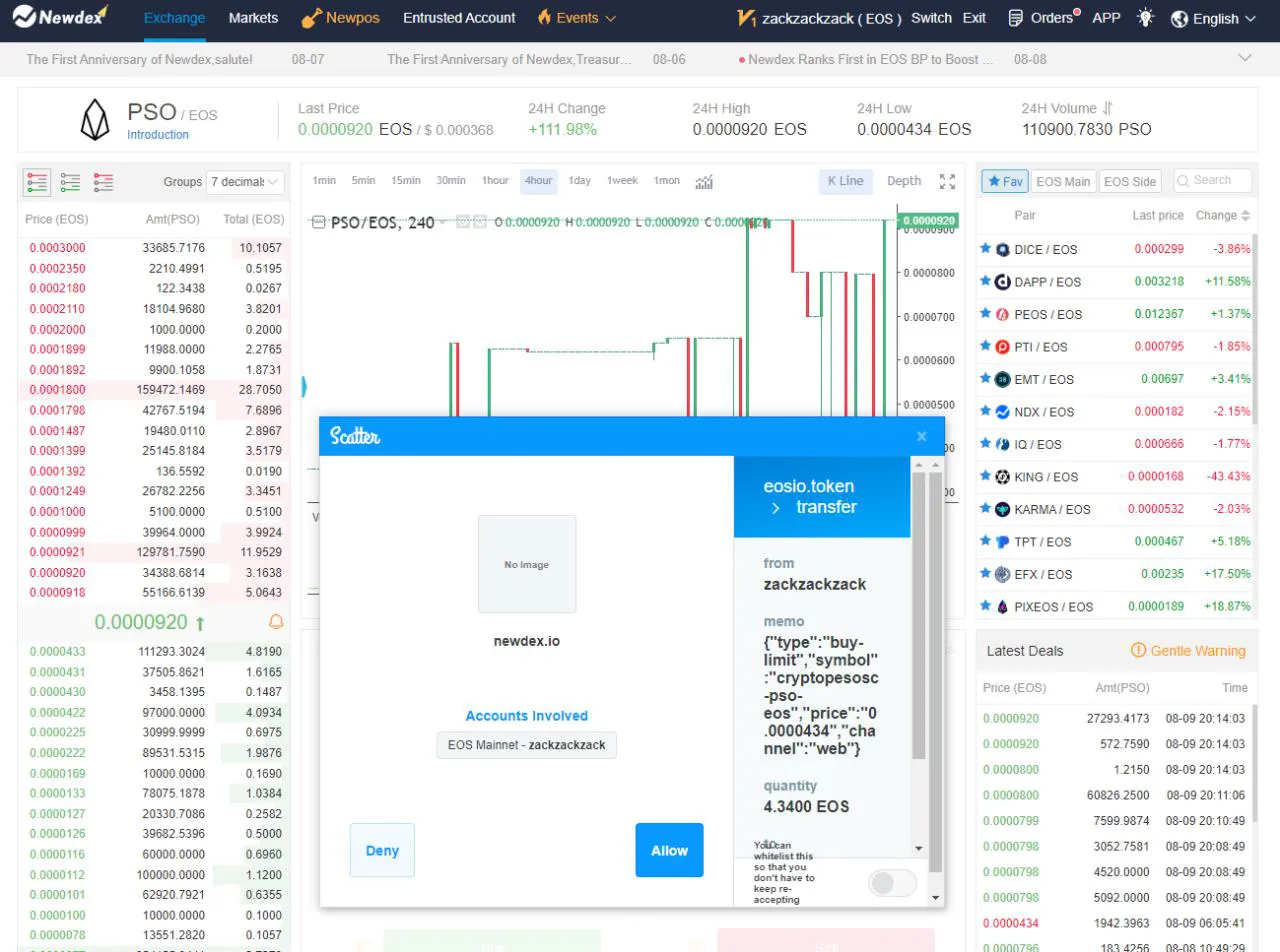Click Exit to log out
This screenshot has height=952, width=1280.
click(x=974, y=18)
